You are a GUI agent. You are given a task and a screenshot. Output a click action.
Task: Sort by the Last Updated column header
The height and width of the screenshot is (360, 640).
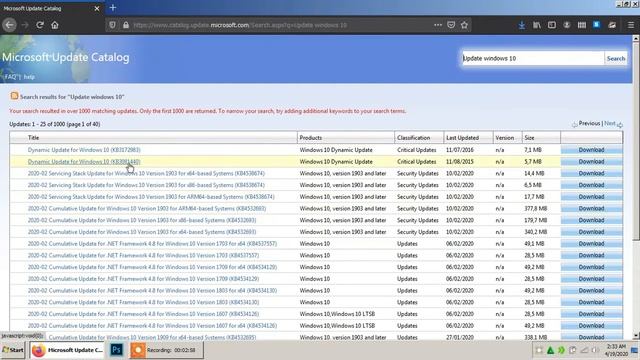(462, 138)
